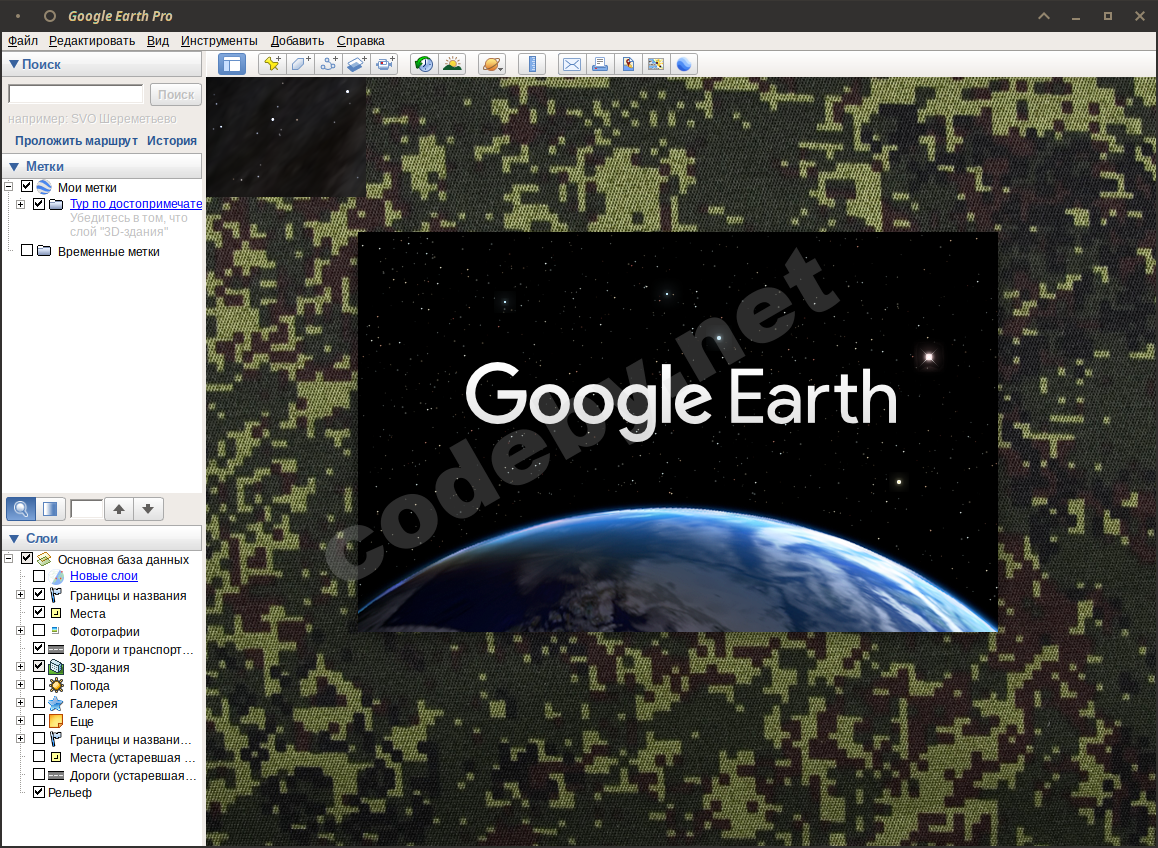Move item up with the up arrow button

tap(119, 509)
